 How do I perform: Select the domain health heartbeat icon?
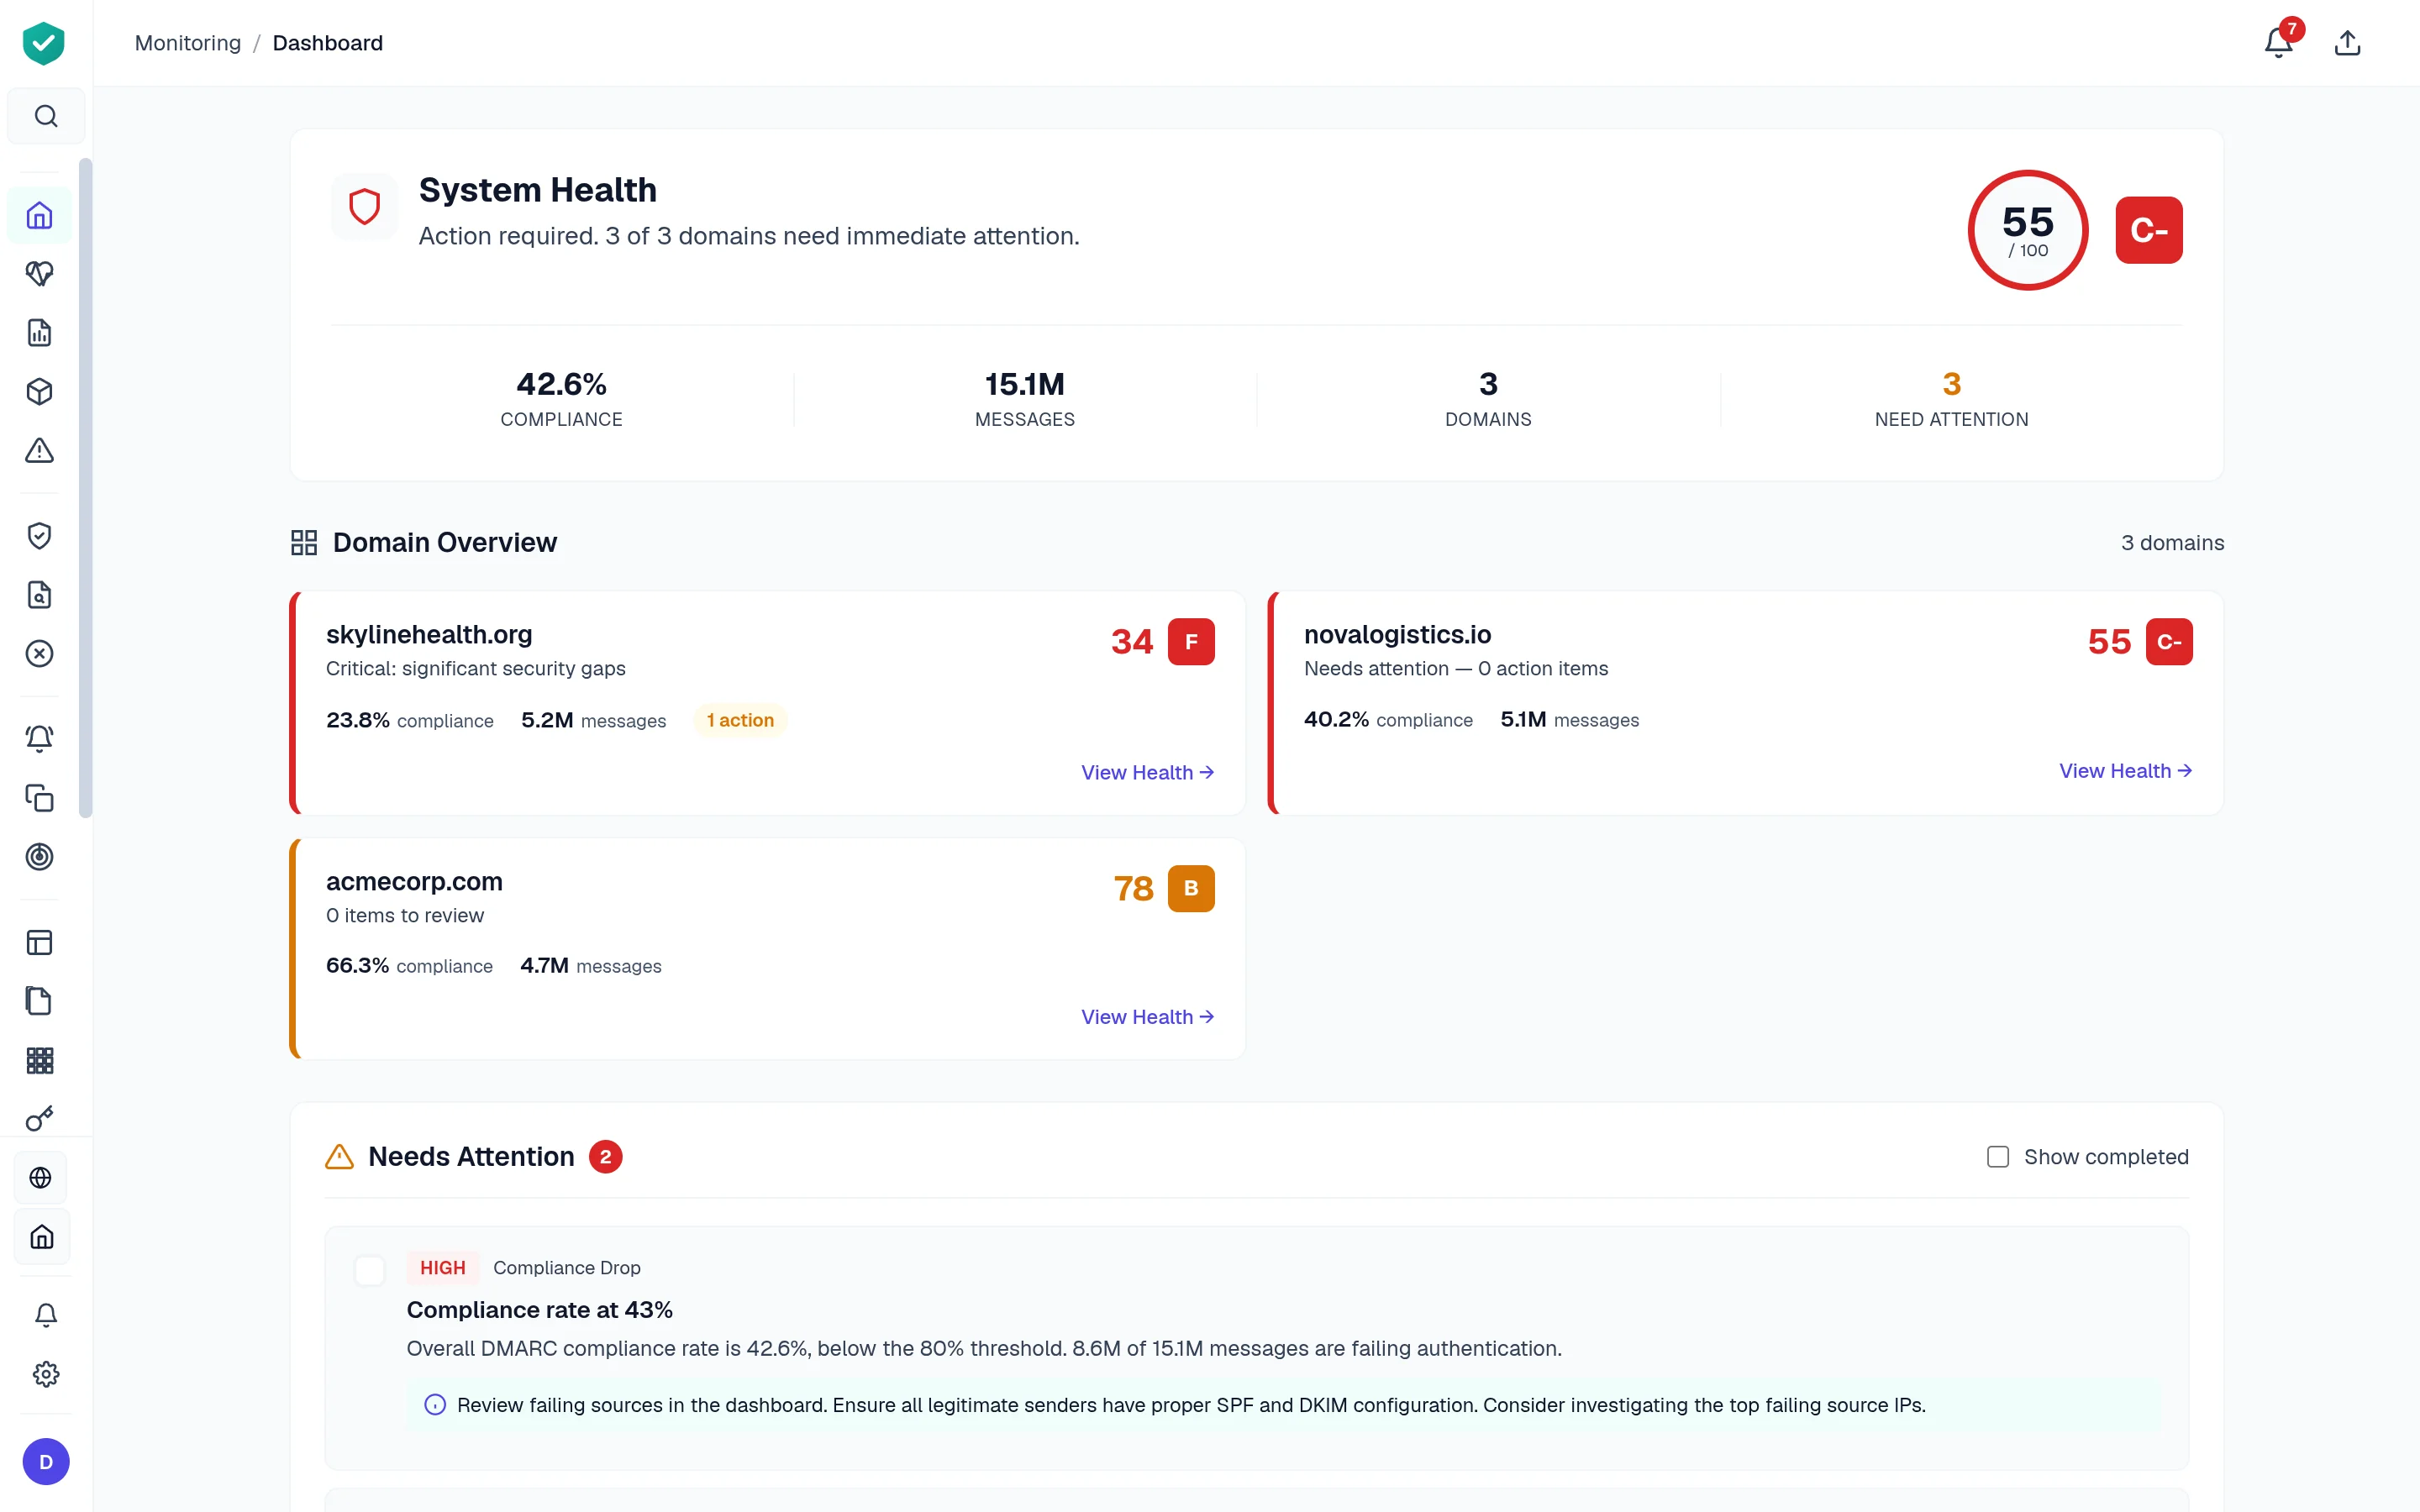[x=40, y=273]
